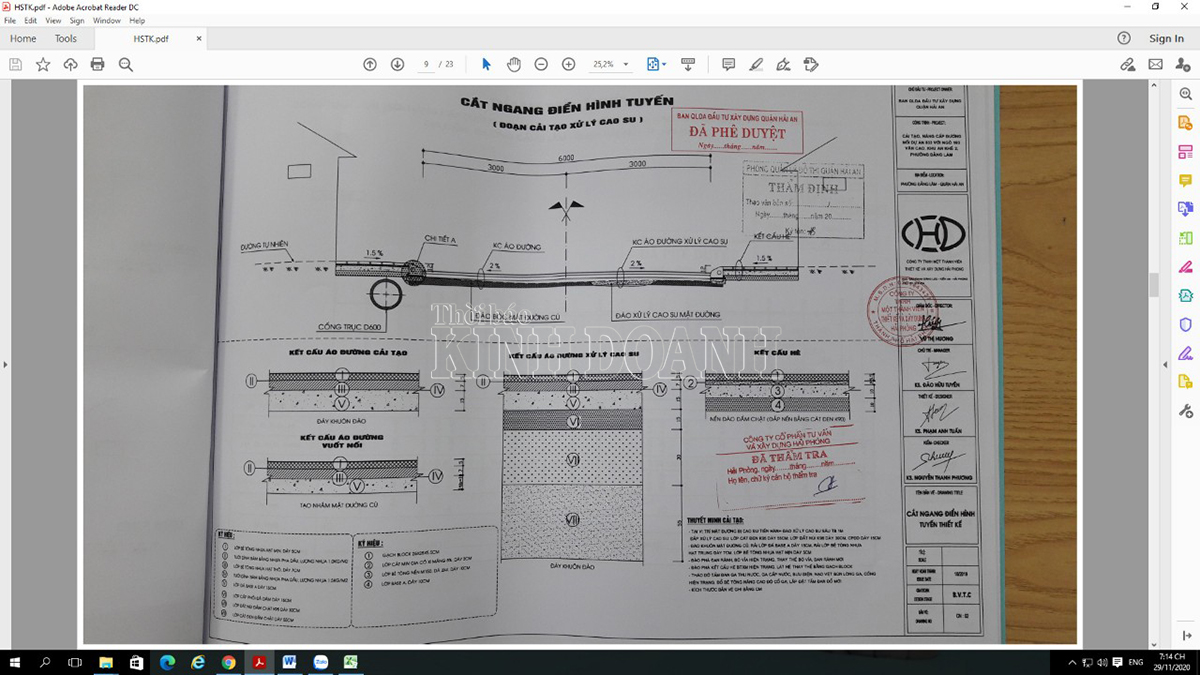The height and width of the screenshot is (675, 1200).
Task: Add a sticky note comment
Action: [x=728, y=64]
